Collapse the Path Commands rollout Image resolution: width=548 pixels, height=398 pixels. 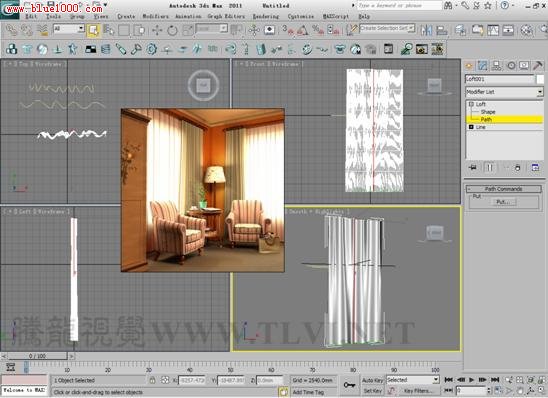point(504,189)
